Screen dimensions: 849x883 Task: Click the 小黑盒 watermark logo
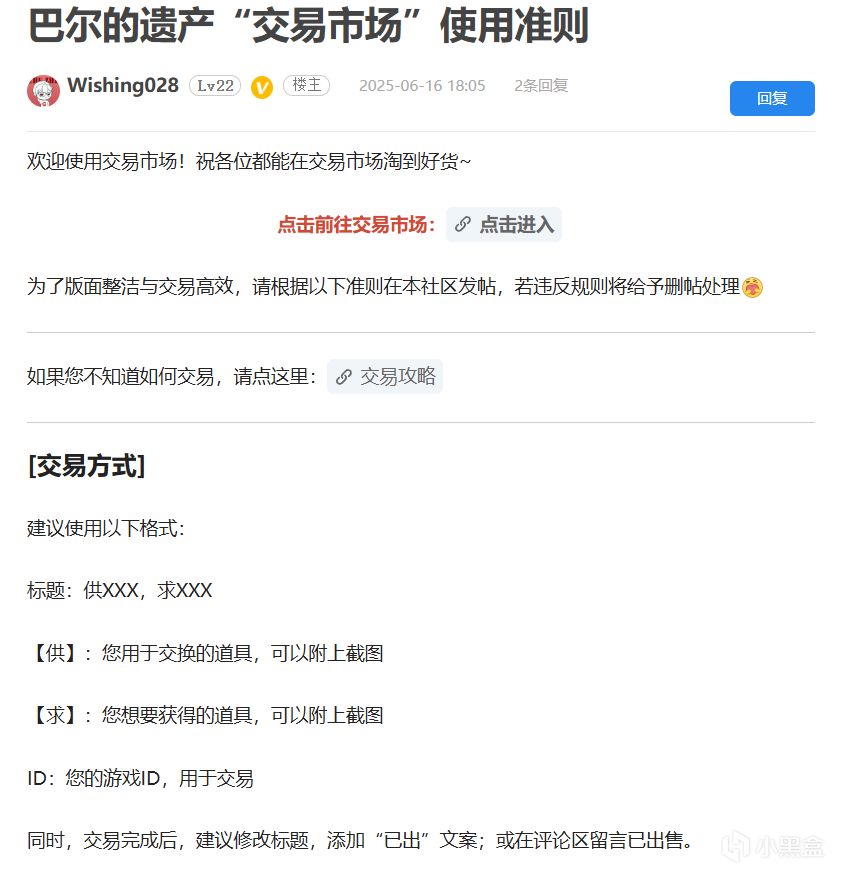774,846
